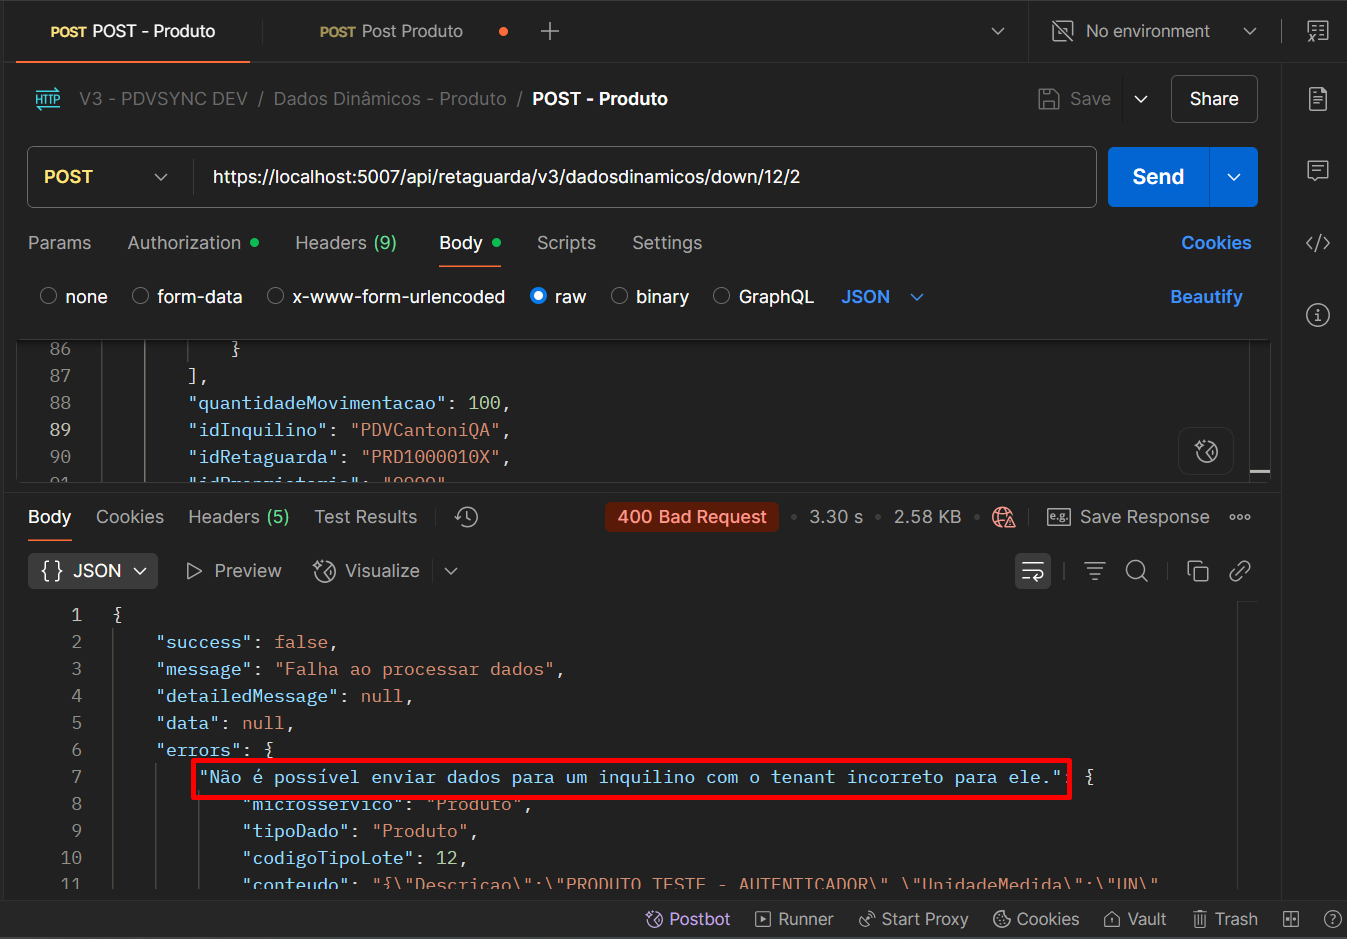Open the Send button dropdown arrow
Image resolution: width=1347 pixels, height=939 pixels.
1234,177
